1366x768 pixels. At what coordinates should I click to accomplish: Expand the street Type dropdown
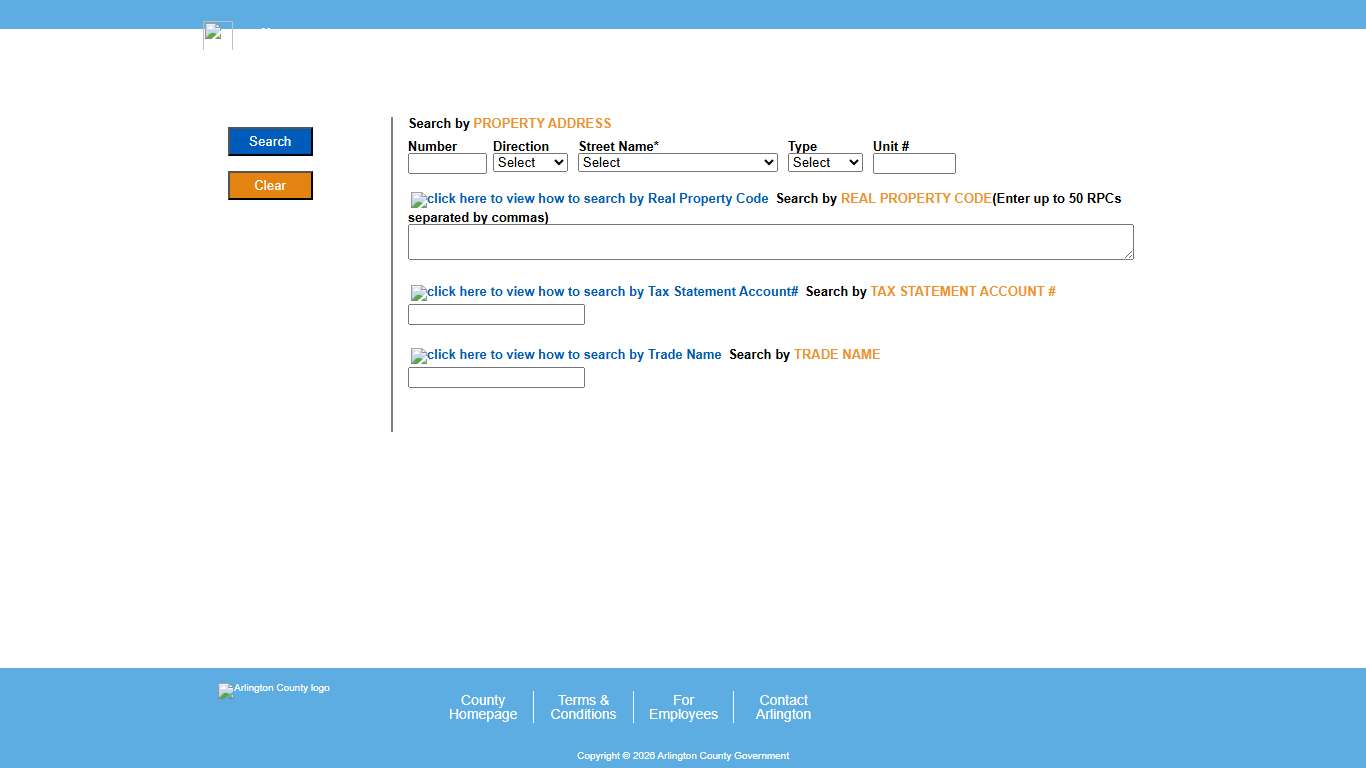(825, 163)
